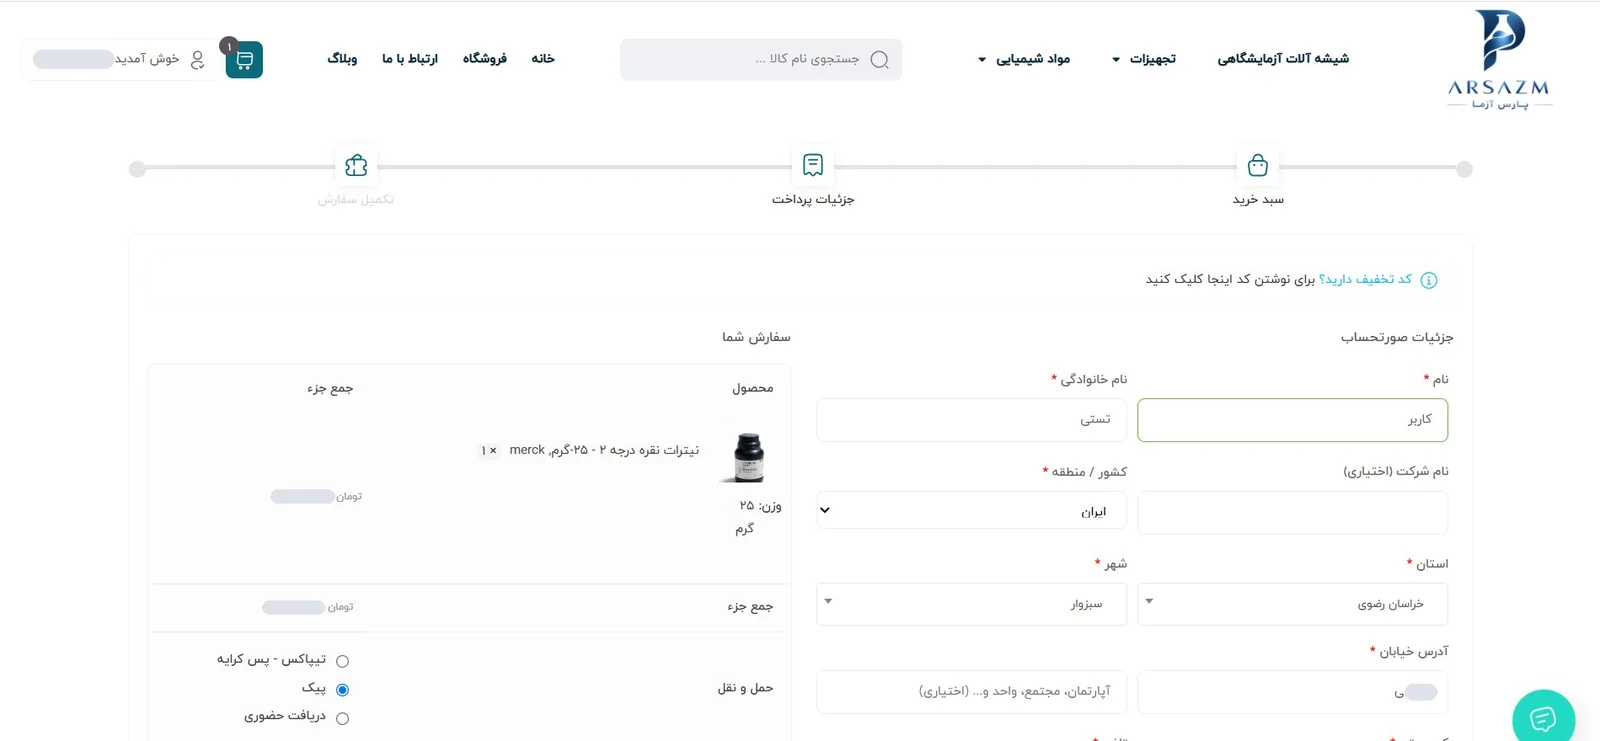The width and height of the screenshot is (1600, 741).
Task: Open the فروشگاه menu item
Action: pyautogui.click(x=485, y=59)
